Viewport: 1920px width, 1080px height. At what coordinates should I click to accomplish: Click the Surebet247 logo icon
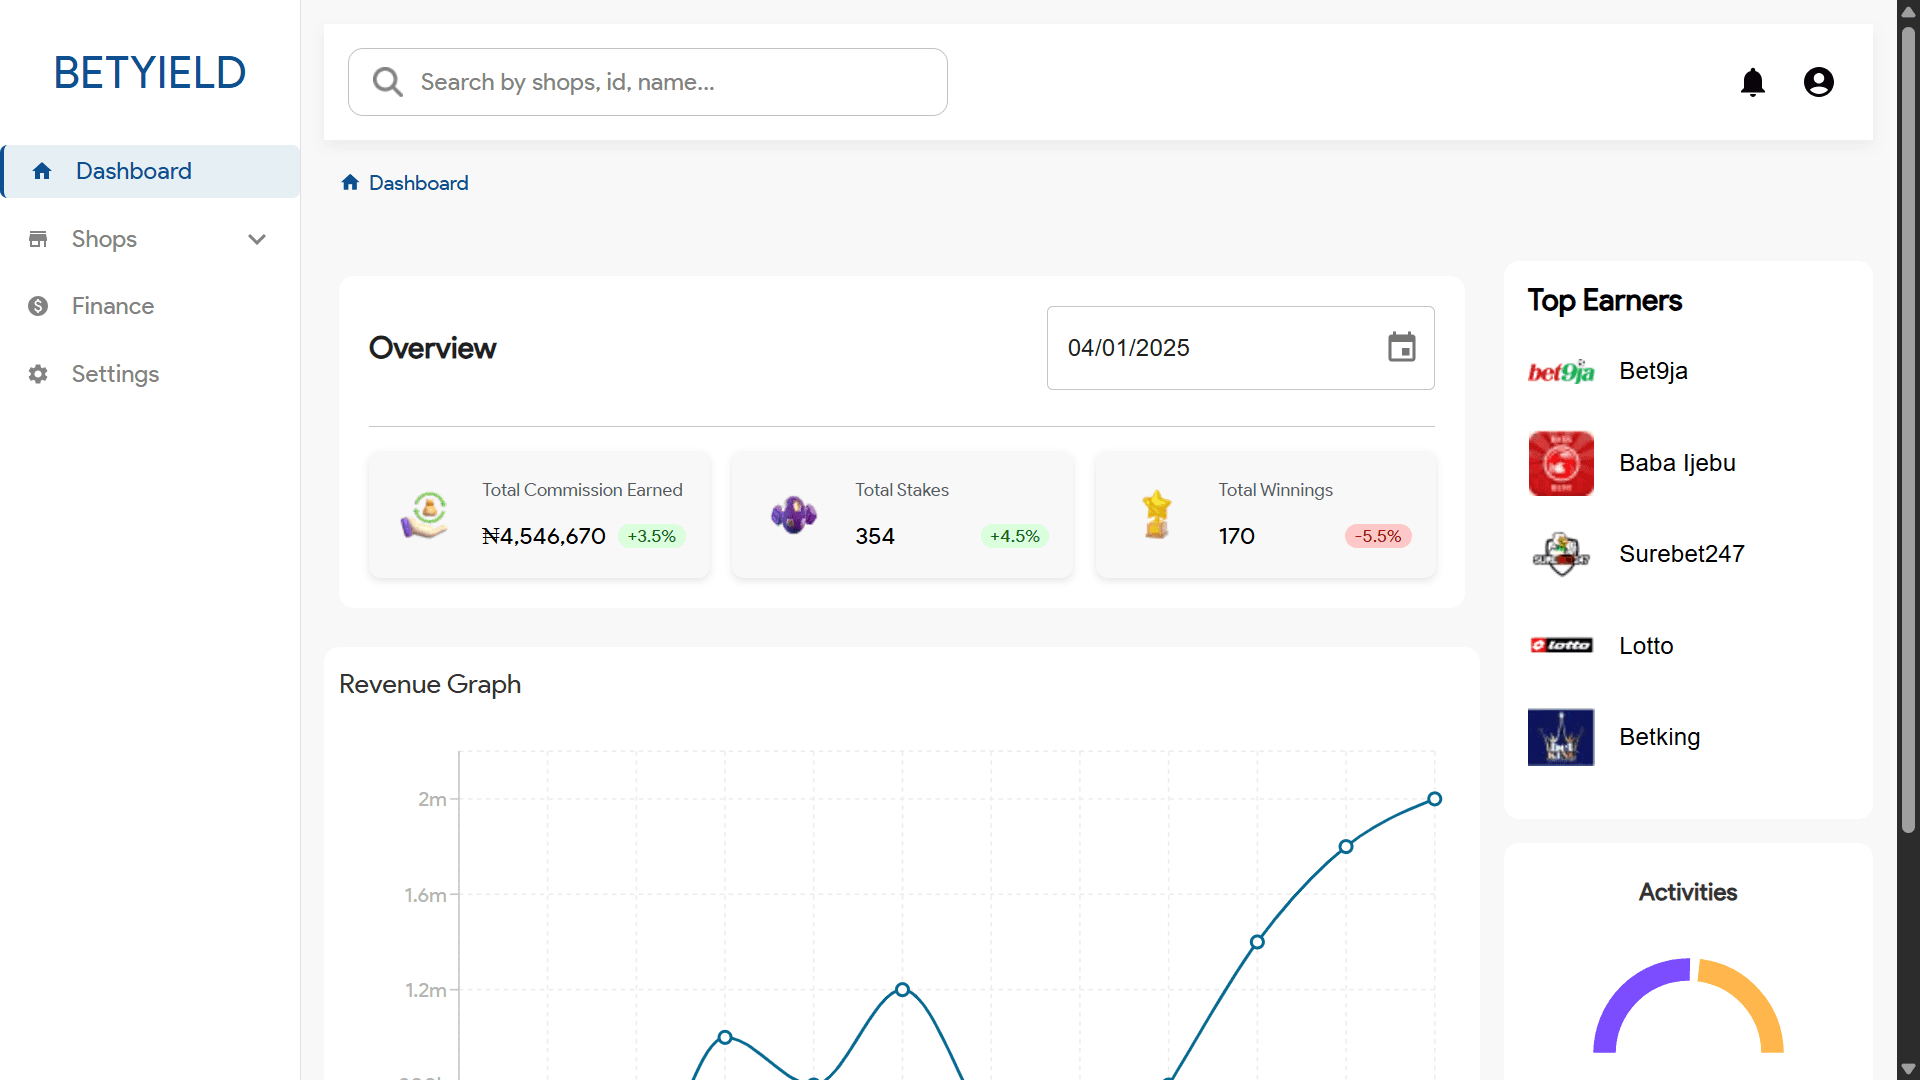[x=1561, y=554]
